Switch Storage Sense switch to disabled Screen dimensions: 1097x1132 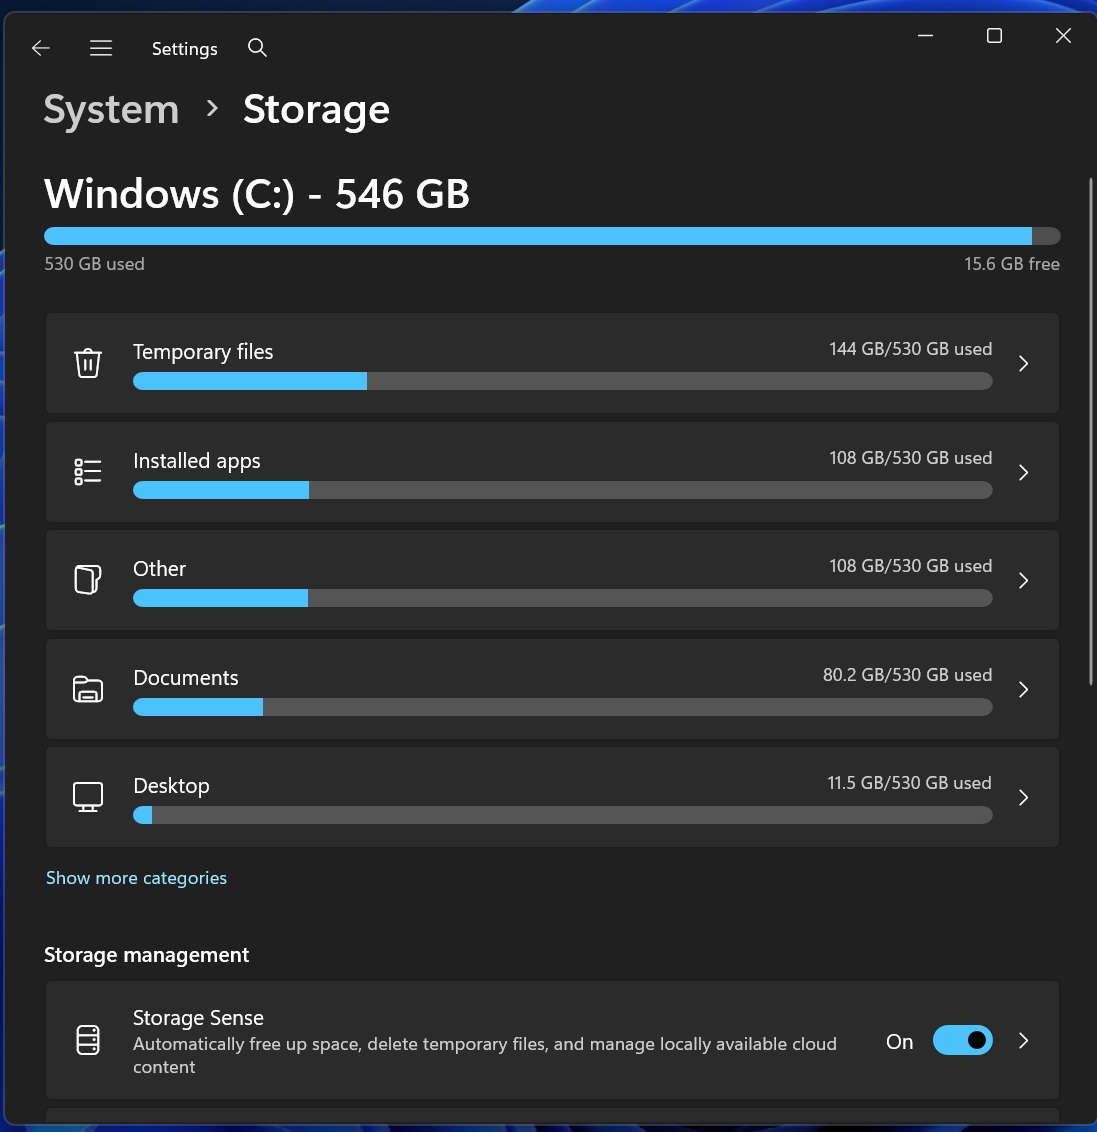(962, 1040)
